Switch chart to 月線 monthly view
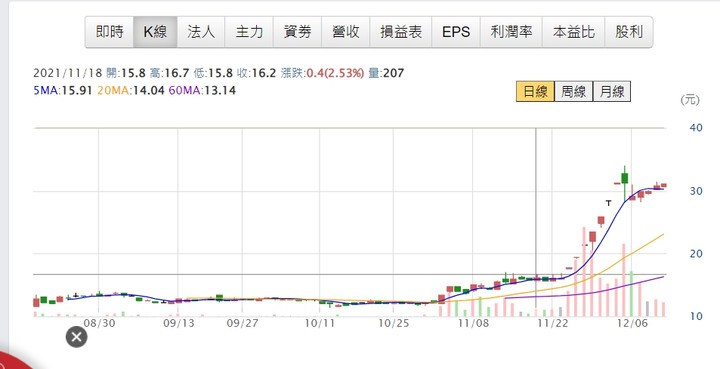Image resolution: width=720 pixels, height=369 pixels. pos(612,91)
